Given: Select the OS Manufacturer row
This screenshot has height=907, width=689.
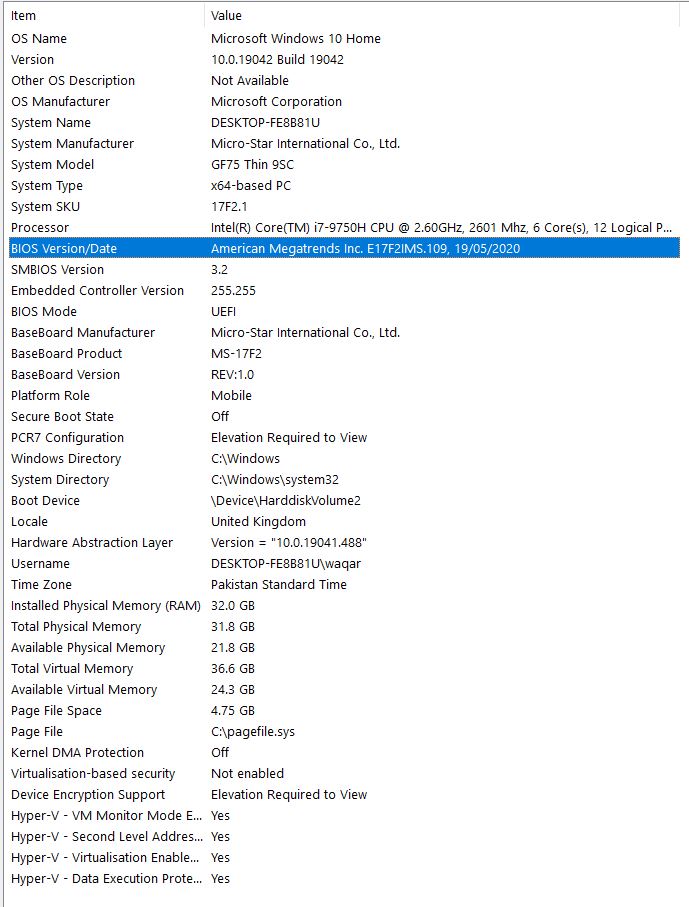Looking at the screenshot, I should pyautogui.click(x=344, y=102).
